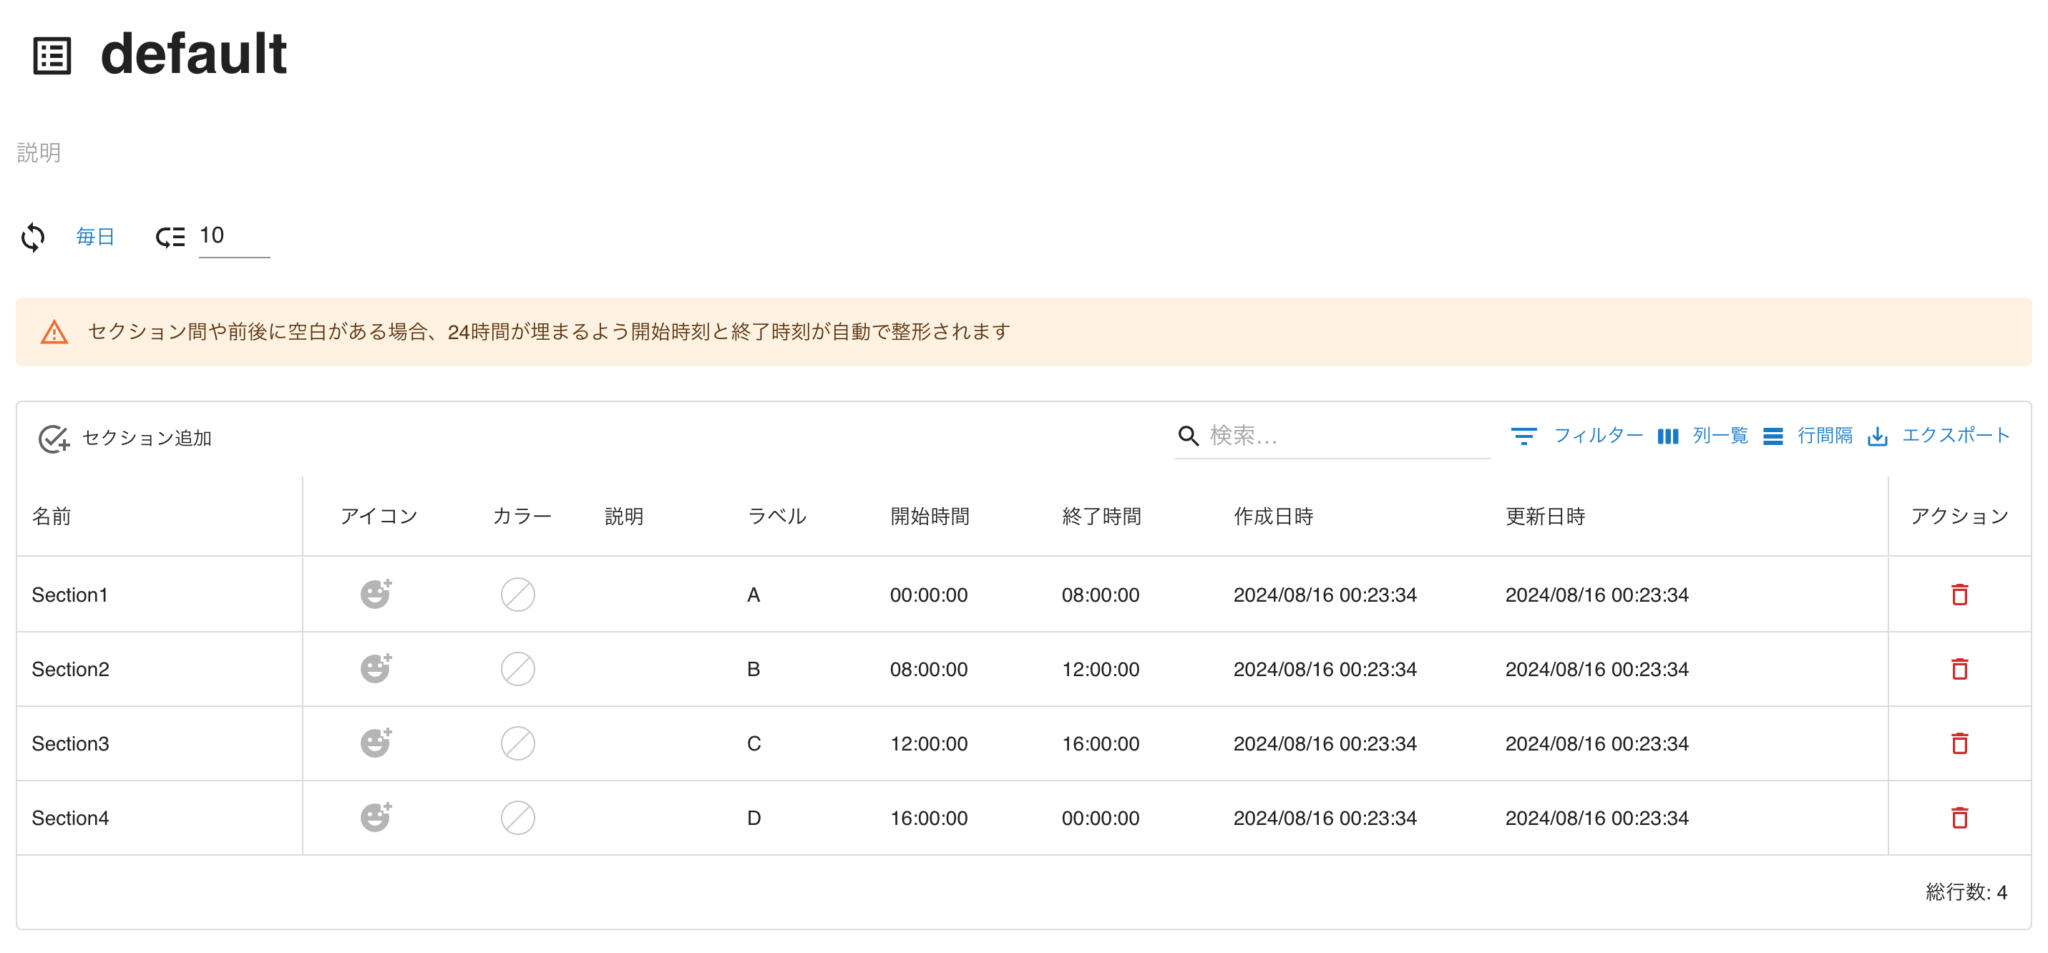Open the emoji icon picker for Section1
The height and width of the screenshot is (953, 2048).
[376, 593]
